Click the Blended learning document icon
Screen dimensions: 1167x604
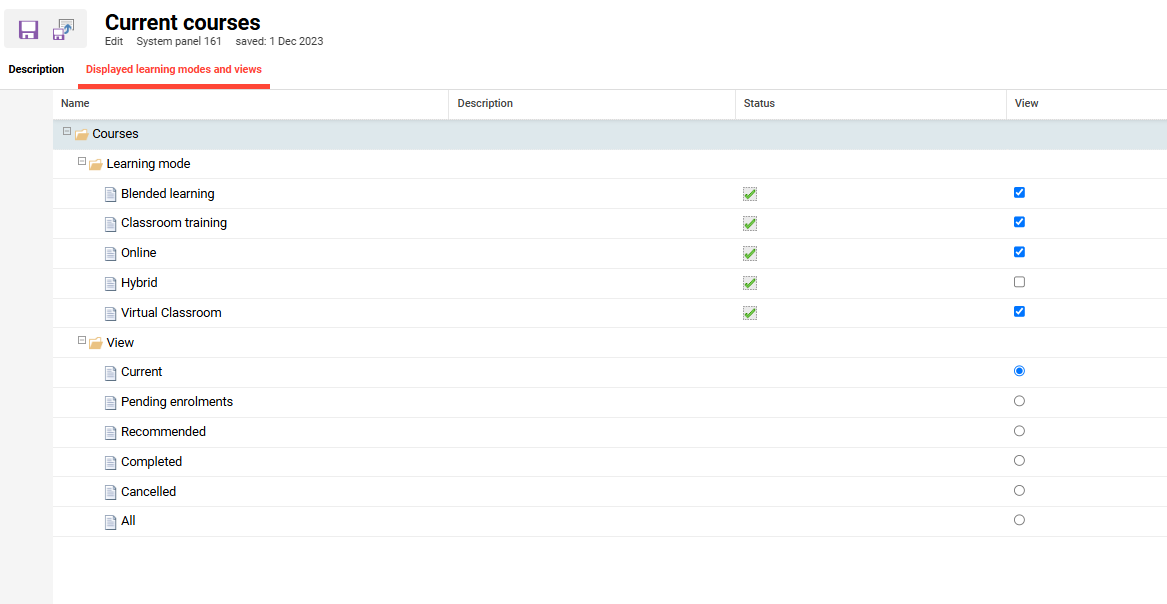(x=111, y=194)
